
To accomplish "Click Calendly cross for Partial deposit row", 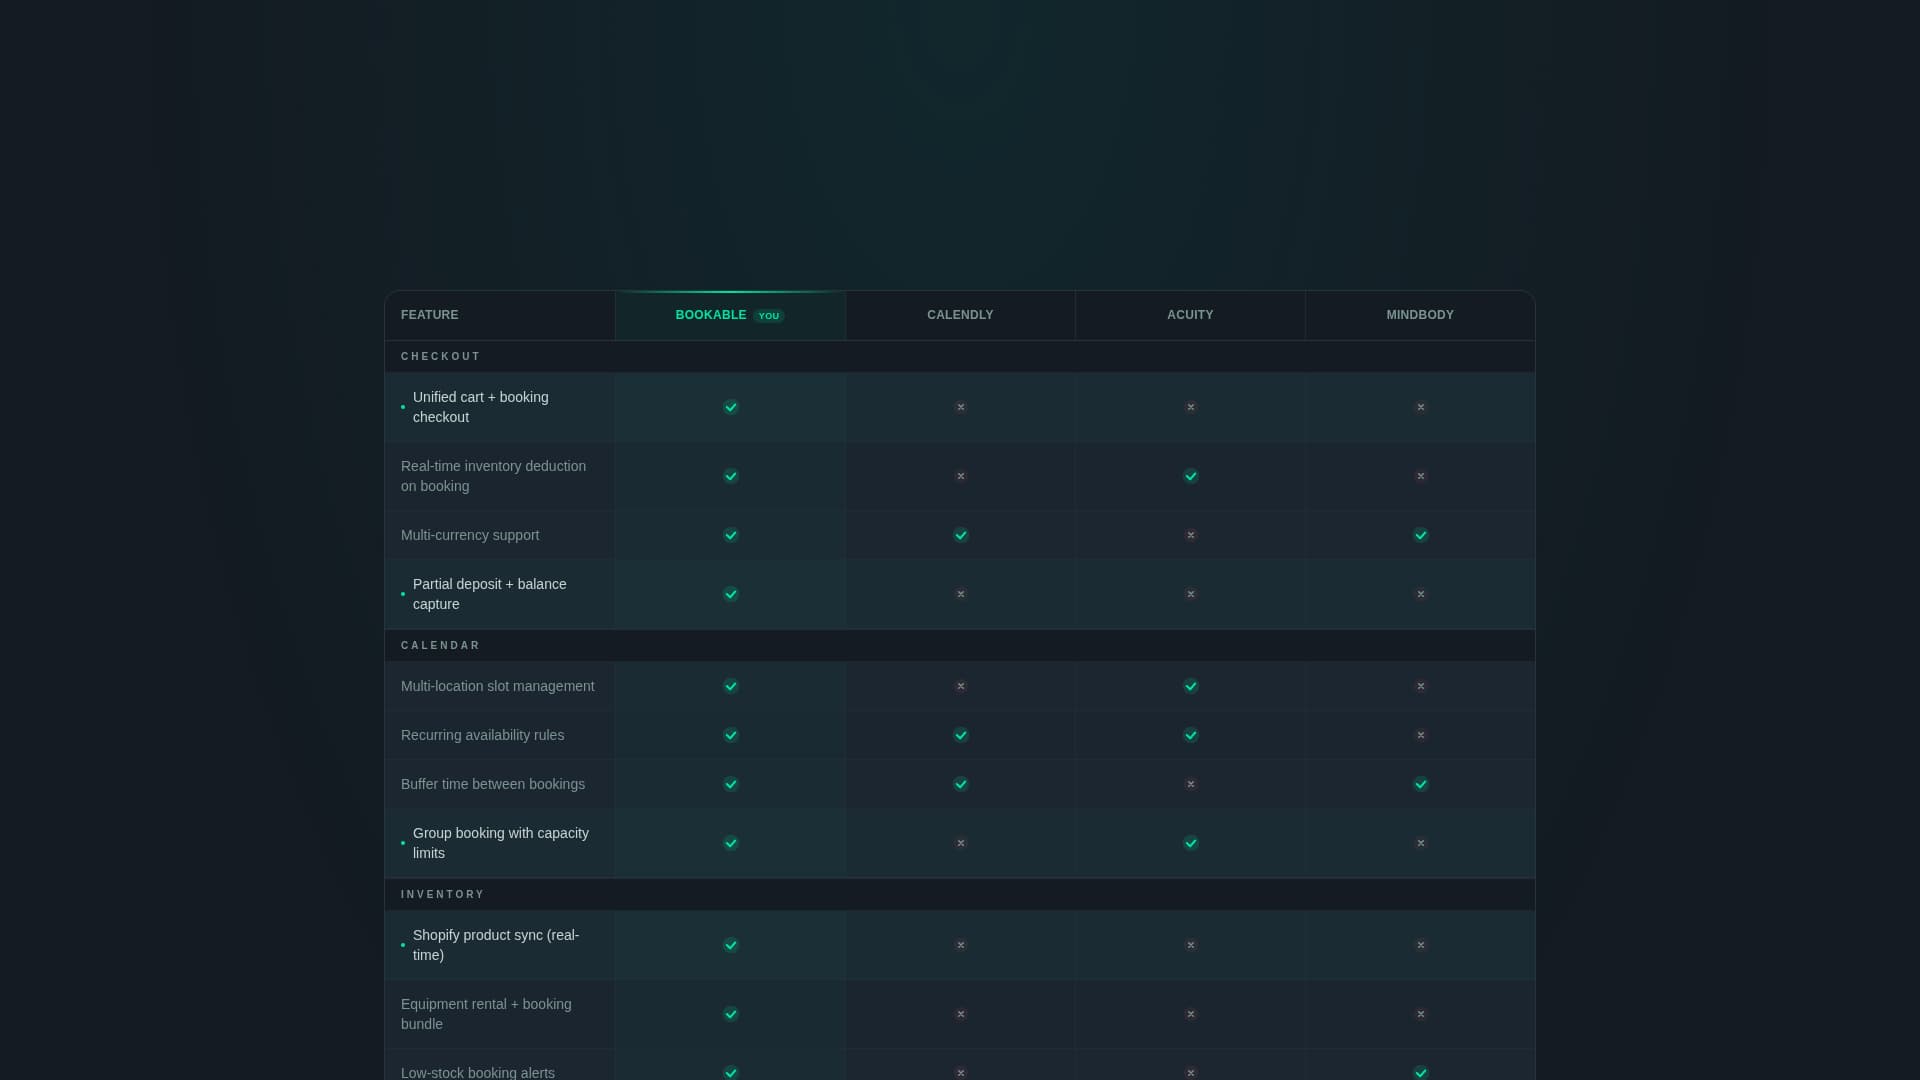I will coord(961,594).
